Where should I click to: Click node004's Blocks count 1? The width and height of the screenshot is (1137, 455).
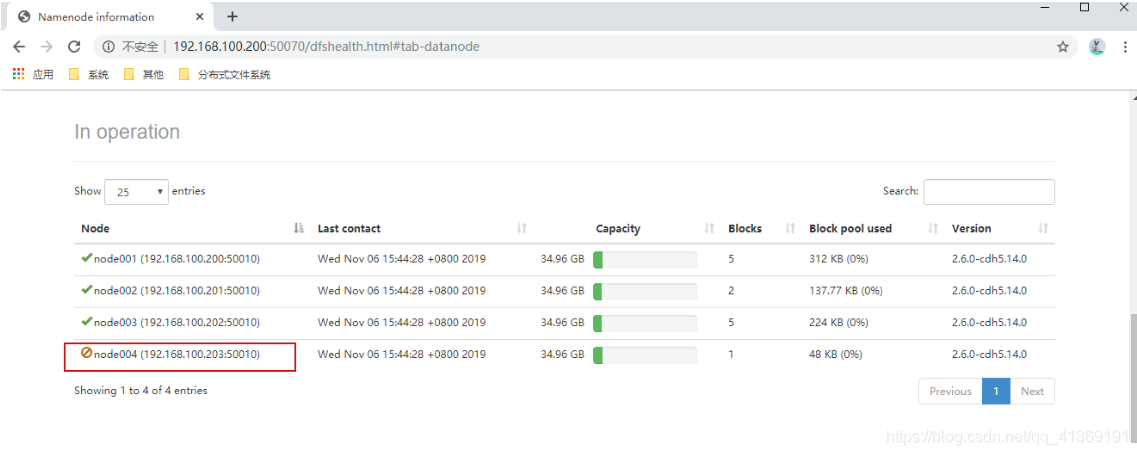(x=731, y=354)
